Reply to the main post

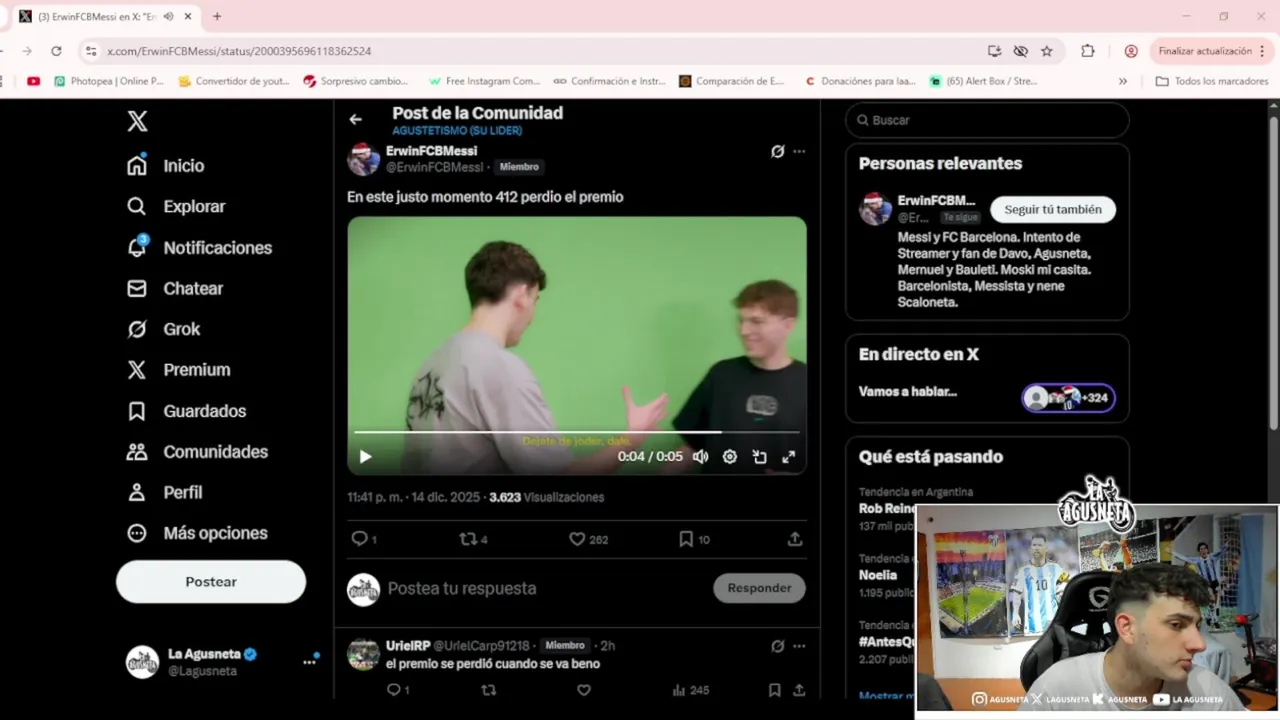coord(363,539)
